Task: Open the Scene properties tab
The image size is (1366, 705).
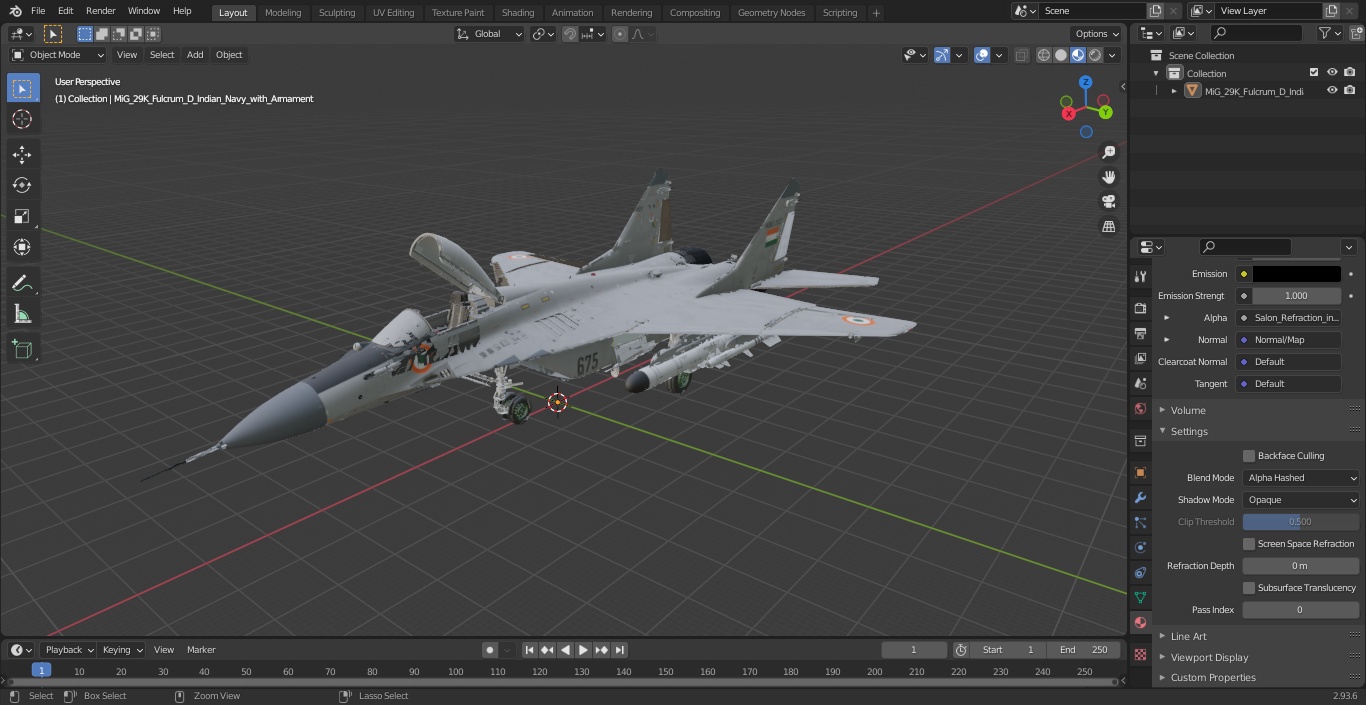Action: [x=1140, y=383]
